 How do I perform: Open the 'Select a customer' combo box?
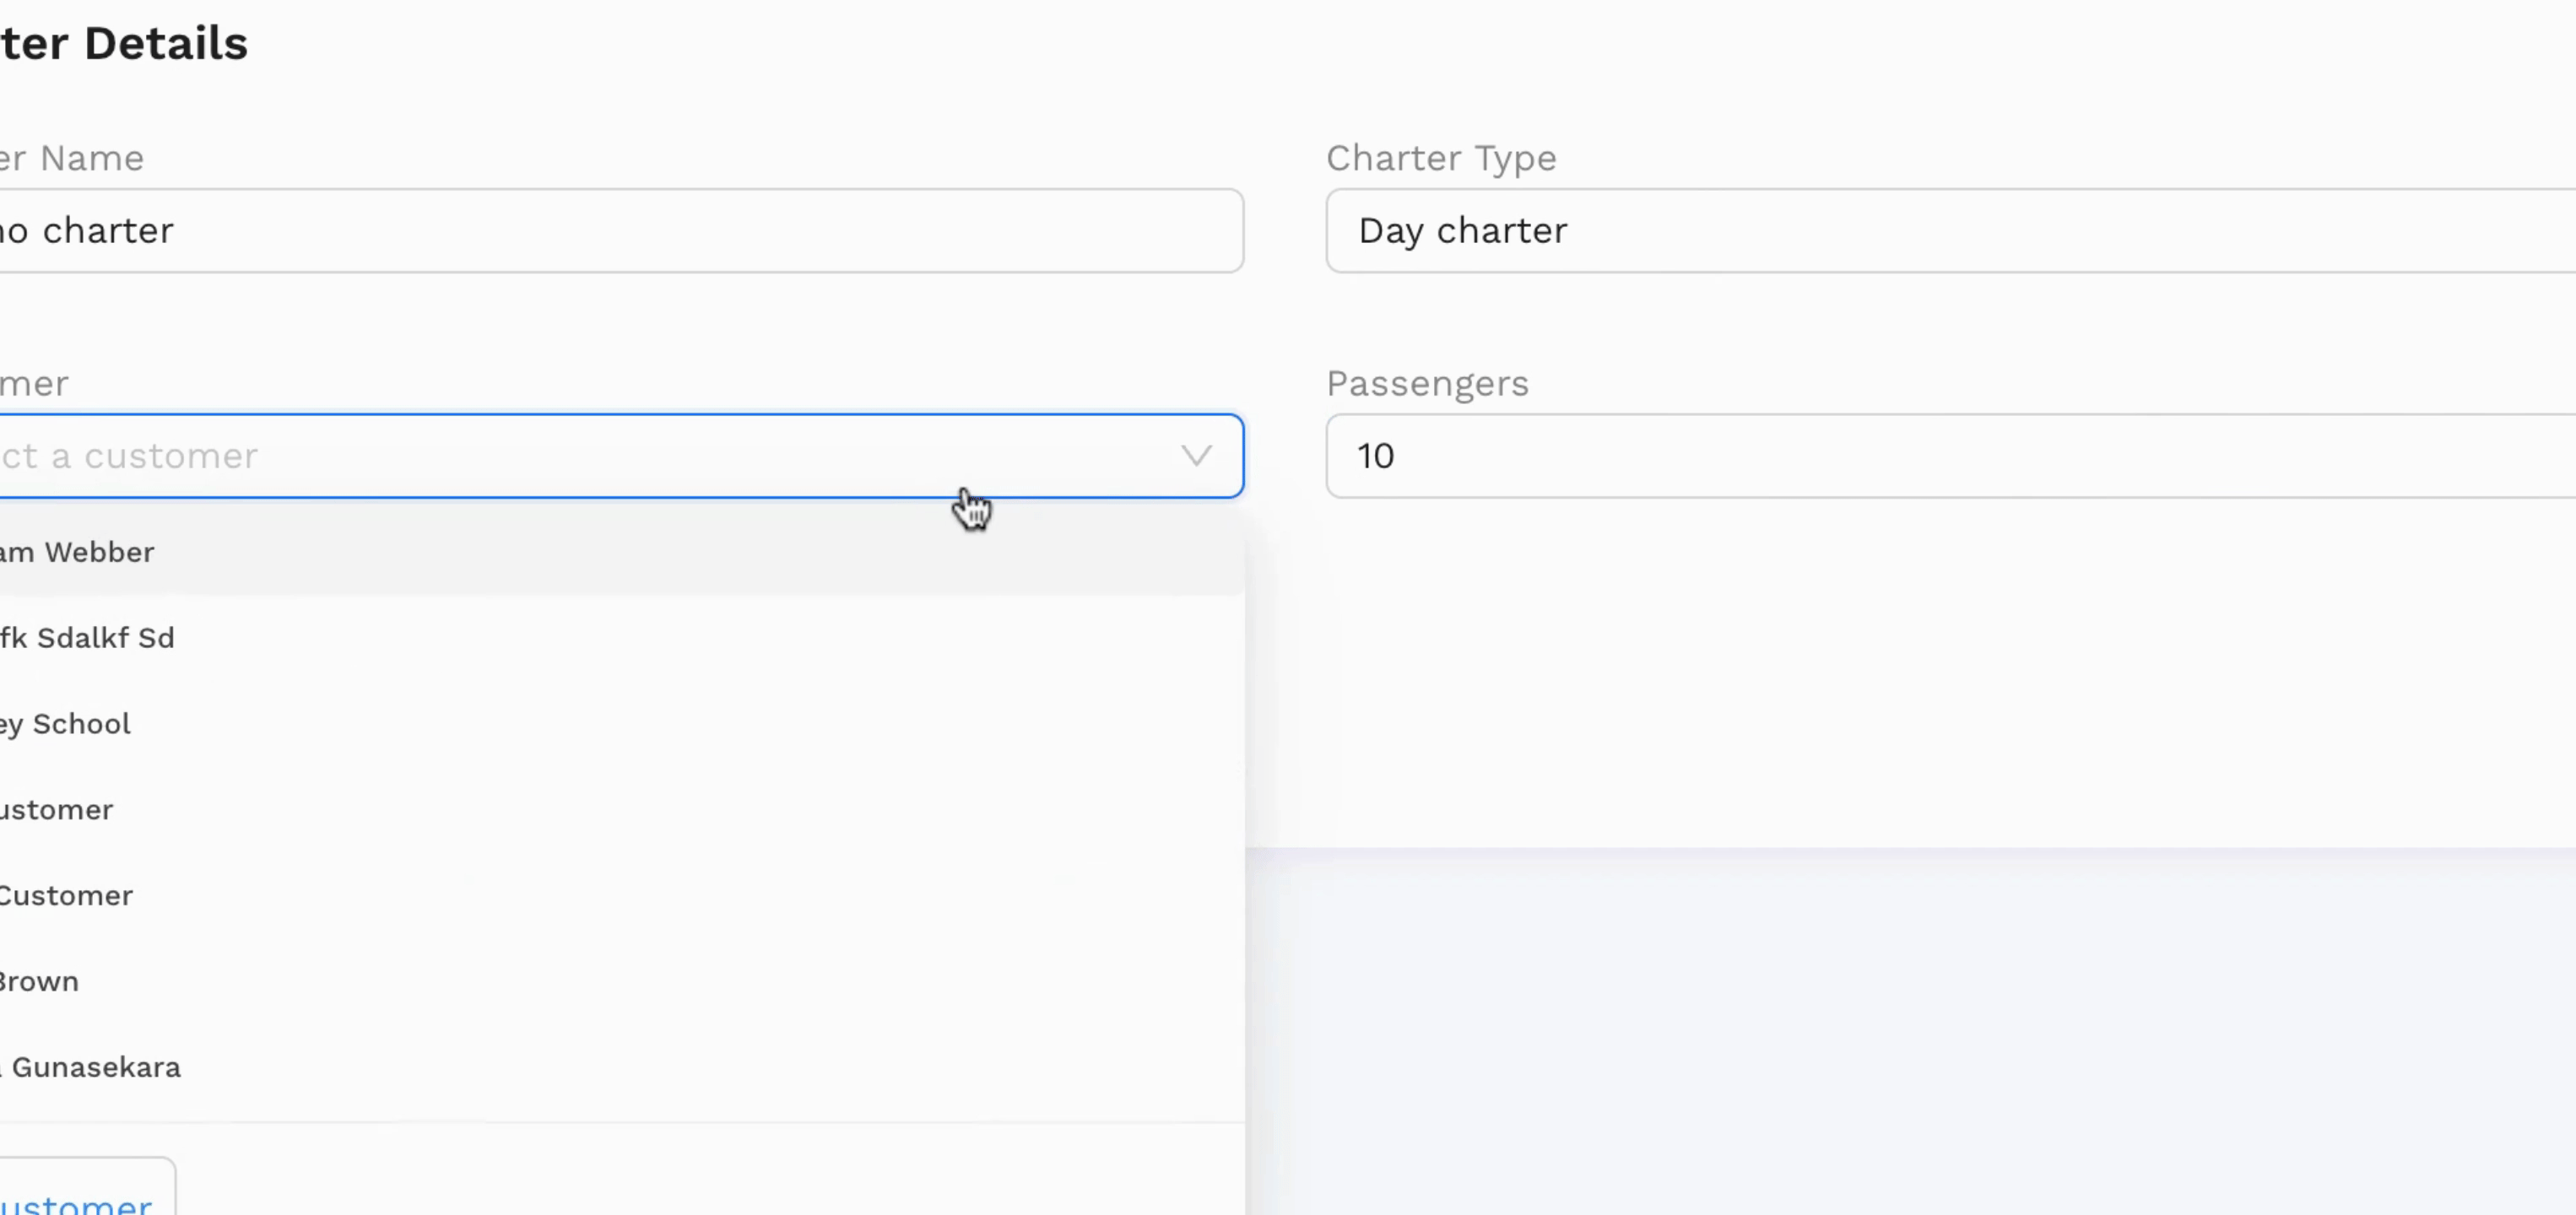pos(621,456)
